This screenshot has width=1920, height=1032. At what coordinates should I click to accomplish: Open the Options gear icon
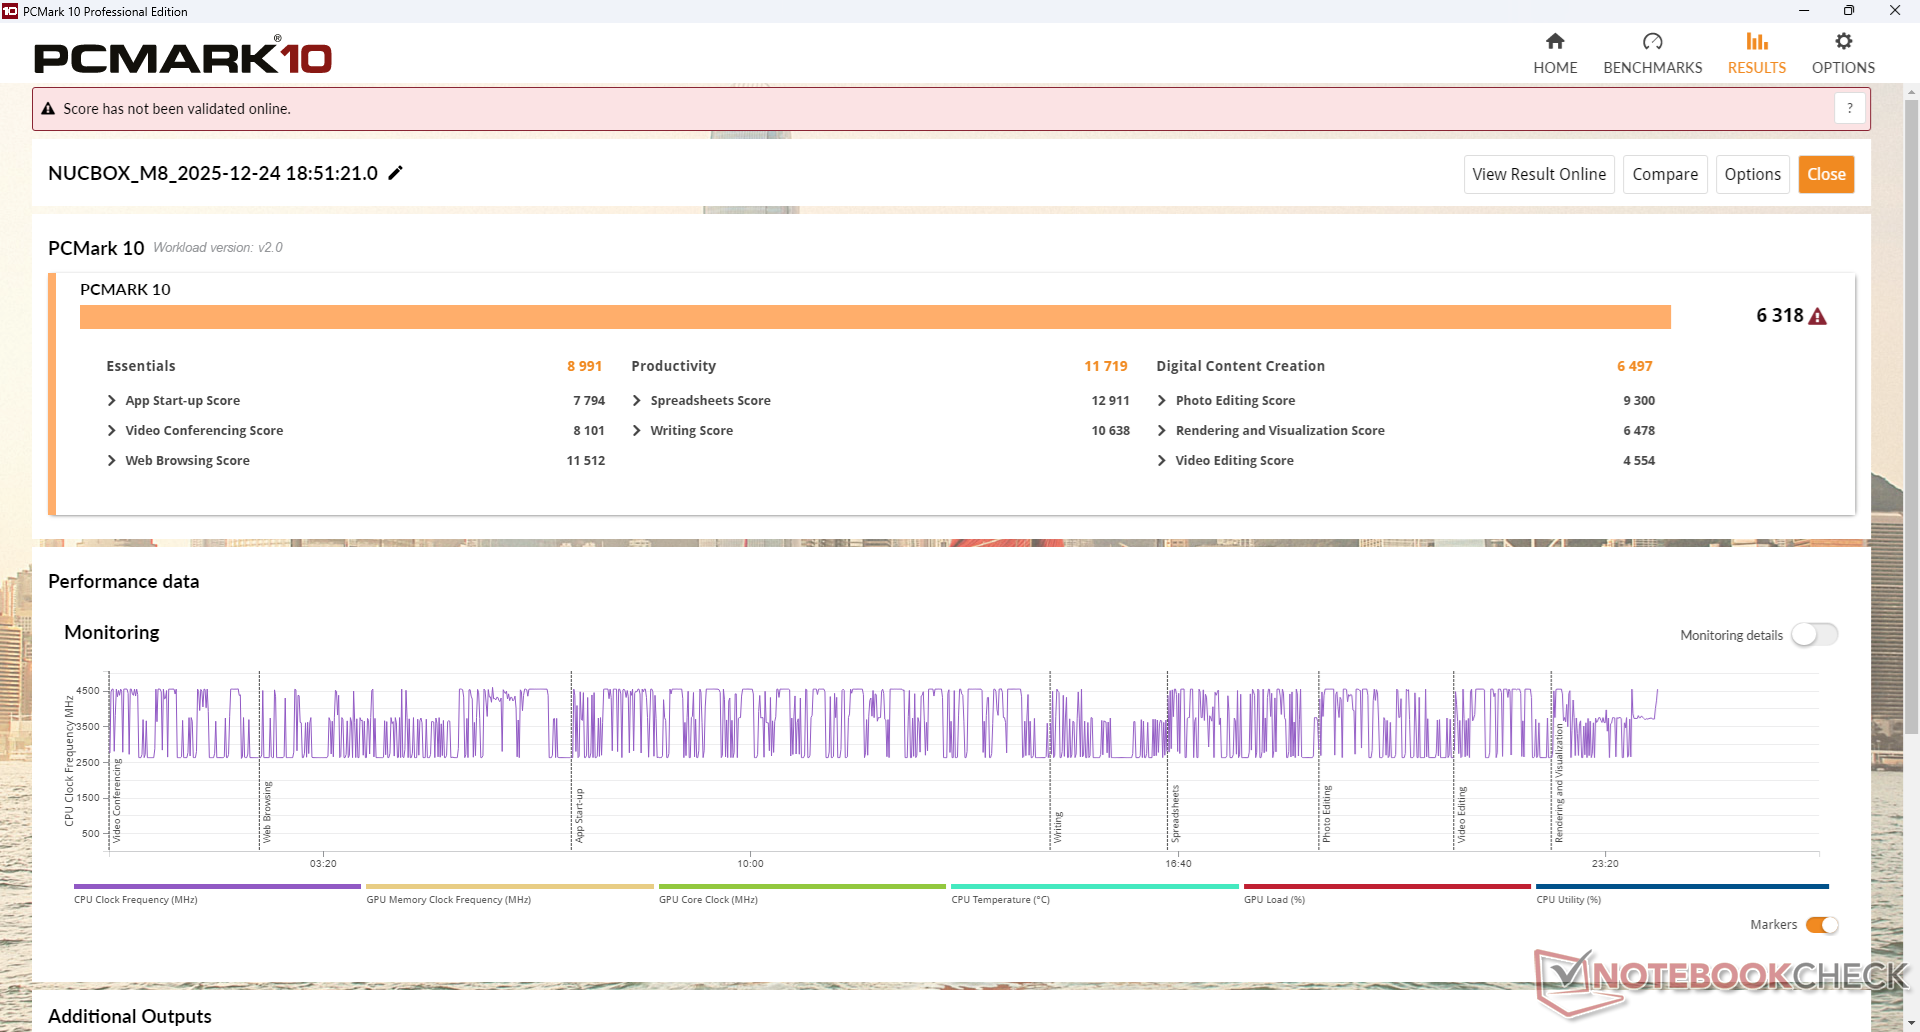pyautogui.click(x=1843, y=42)
